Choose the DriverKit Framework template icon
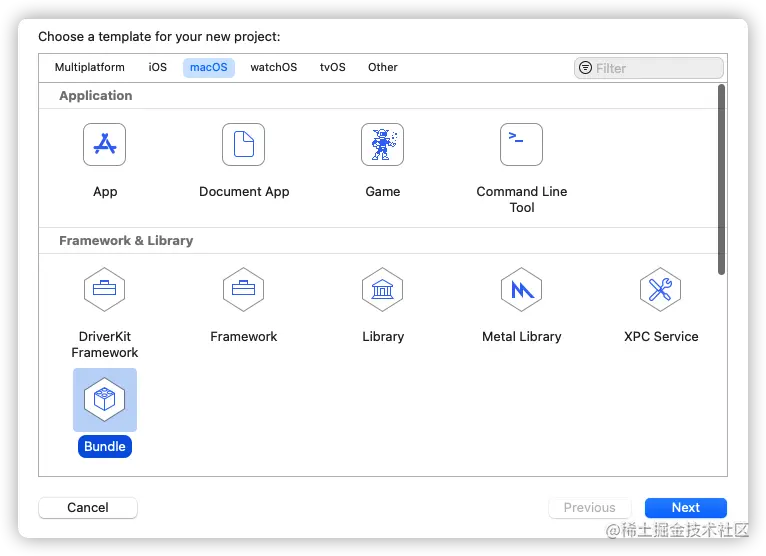 (105, 289)
